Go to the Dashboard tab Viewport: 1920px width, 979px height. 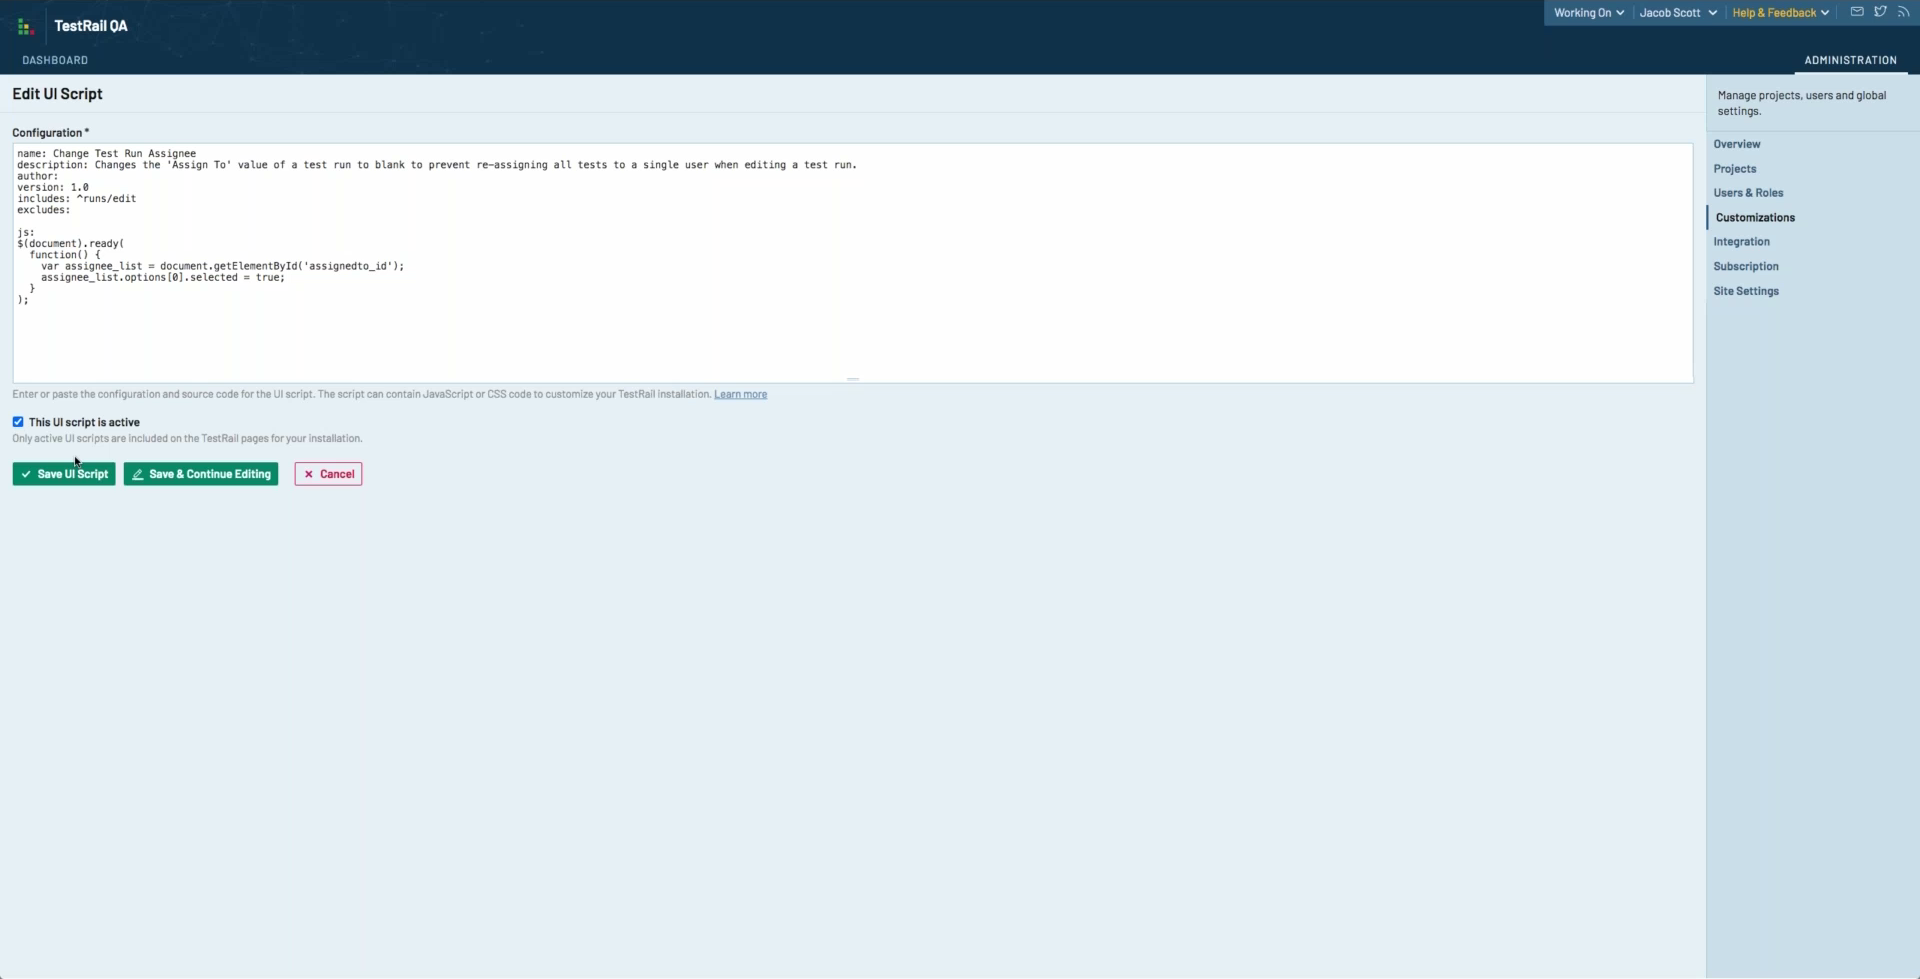click(x=55, y=60)
